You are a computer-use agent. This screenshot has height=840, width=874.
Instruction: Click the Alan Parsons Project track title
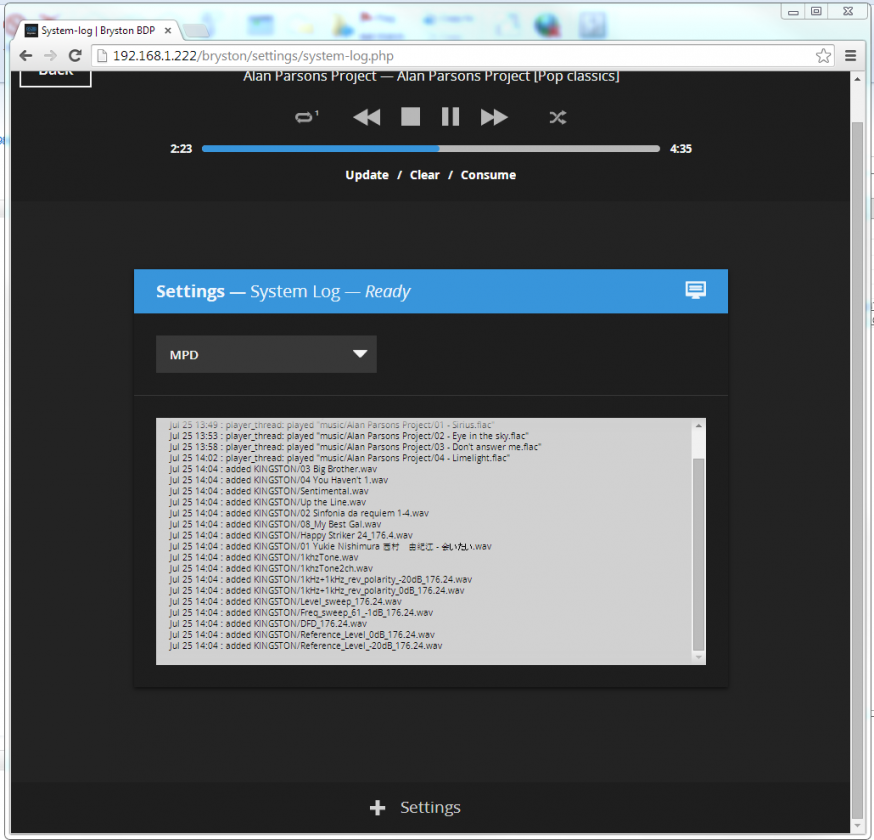pos(431,76)
